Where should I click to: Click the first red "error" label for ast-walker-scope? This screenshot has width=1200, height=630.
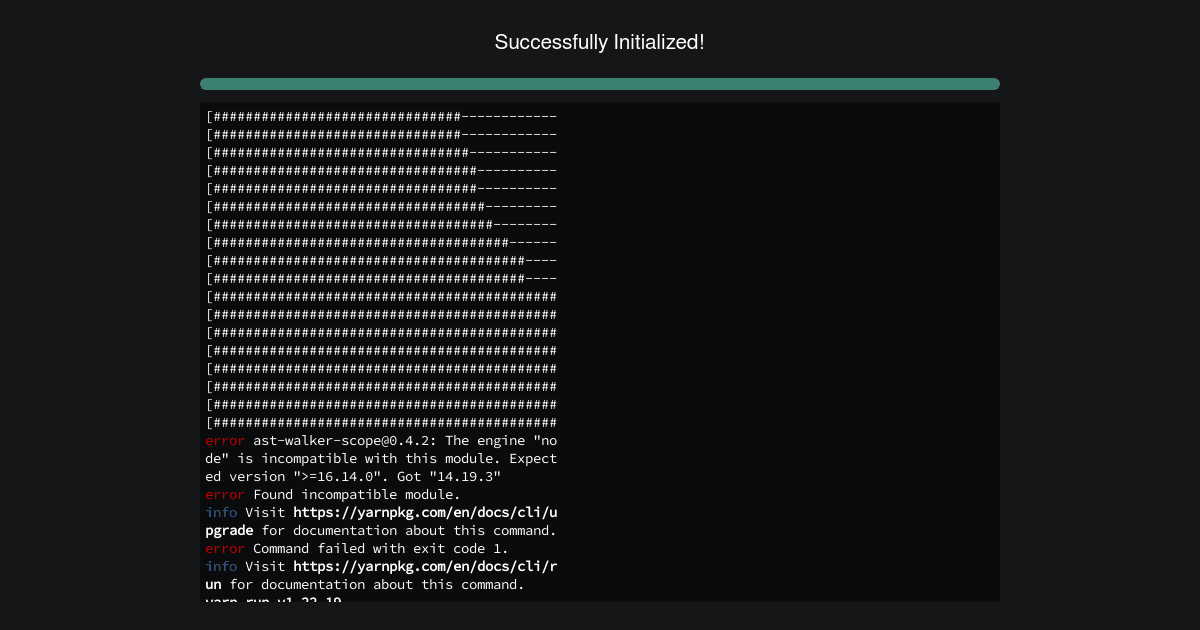click(225, 440)
